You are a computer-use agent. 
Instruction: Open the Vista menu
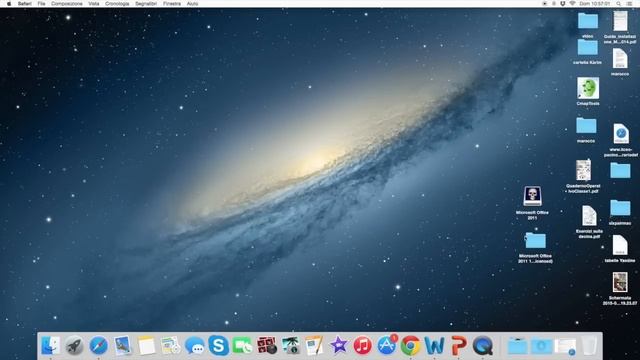click(94, 4)
